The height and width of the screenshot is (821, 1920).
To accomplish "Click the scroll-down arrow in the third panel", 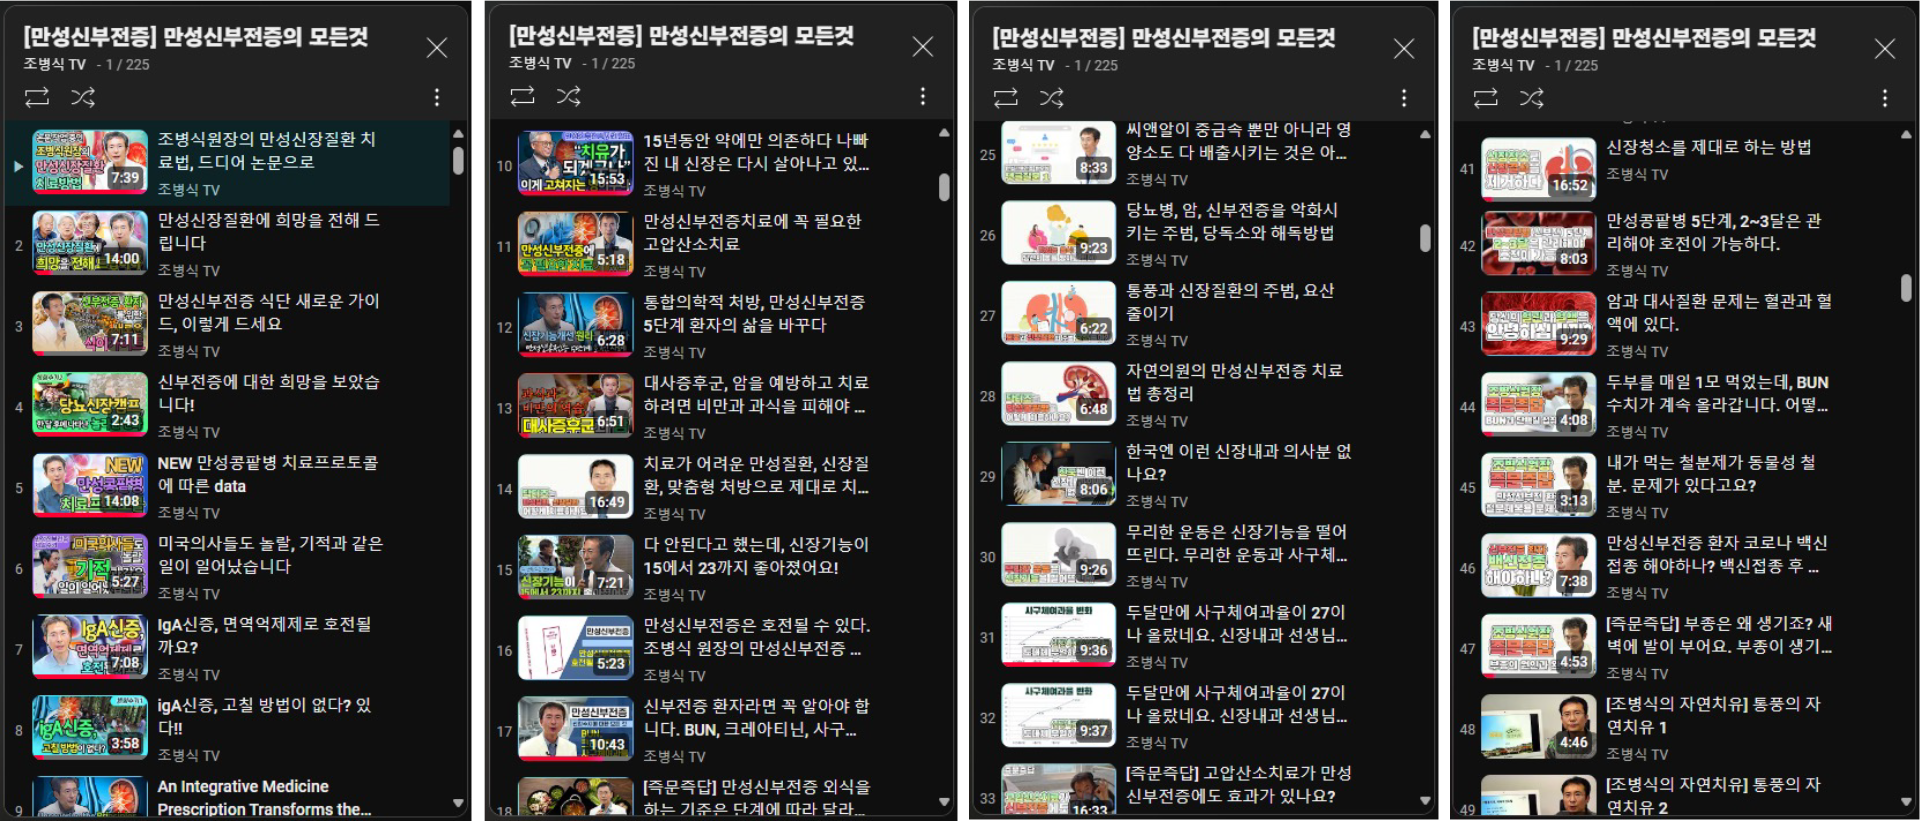I will click(1425, 800).
